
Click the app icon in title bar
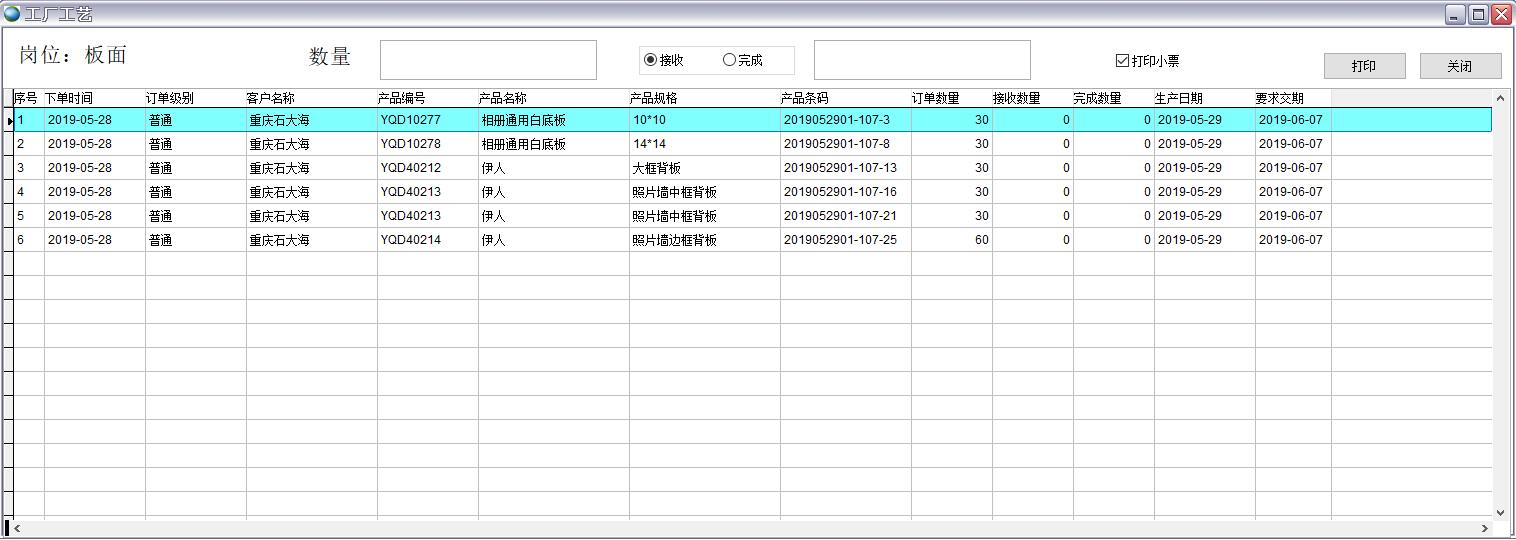click(x=12, y=14)
